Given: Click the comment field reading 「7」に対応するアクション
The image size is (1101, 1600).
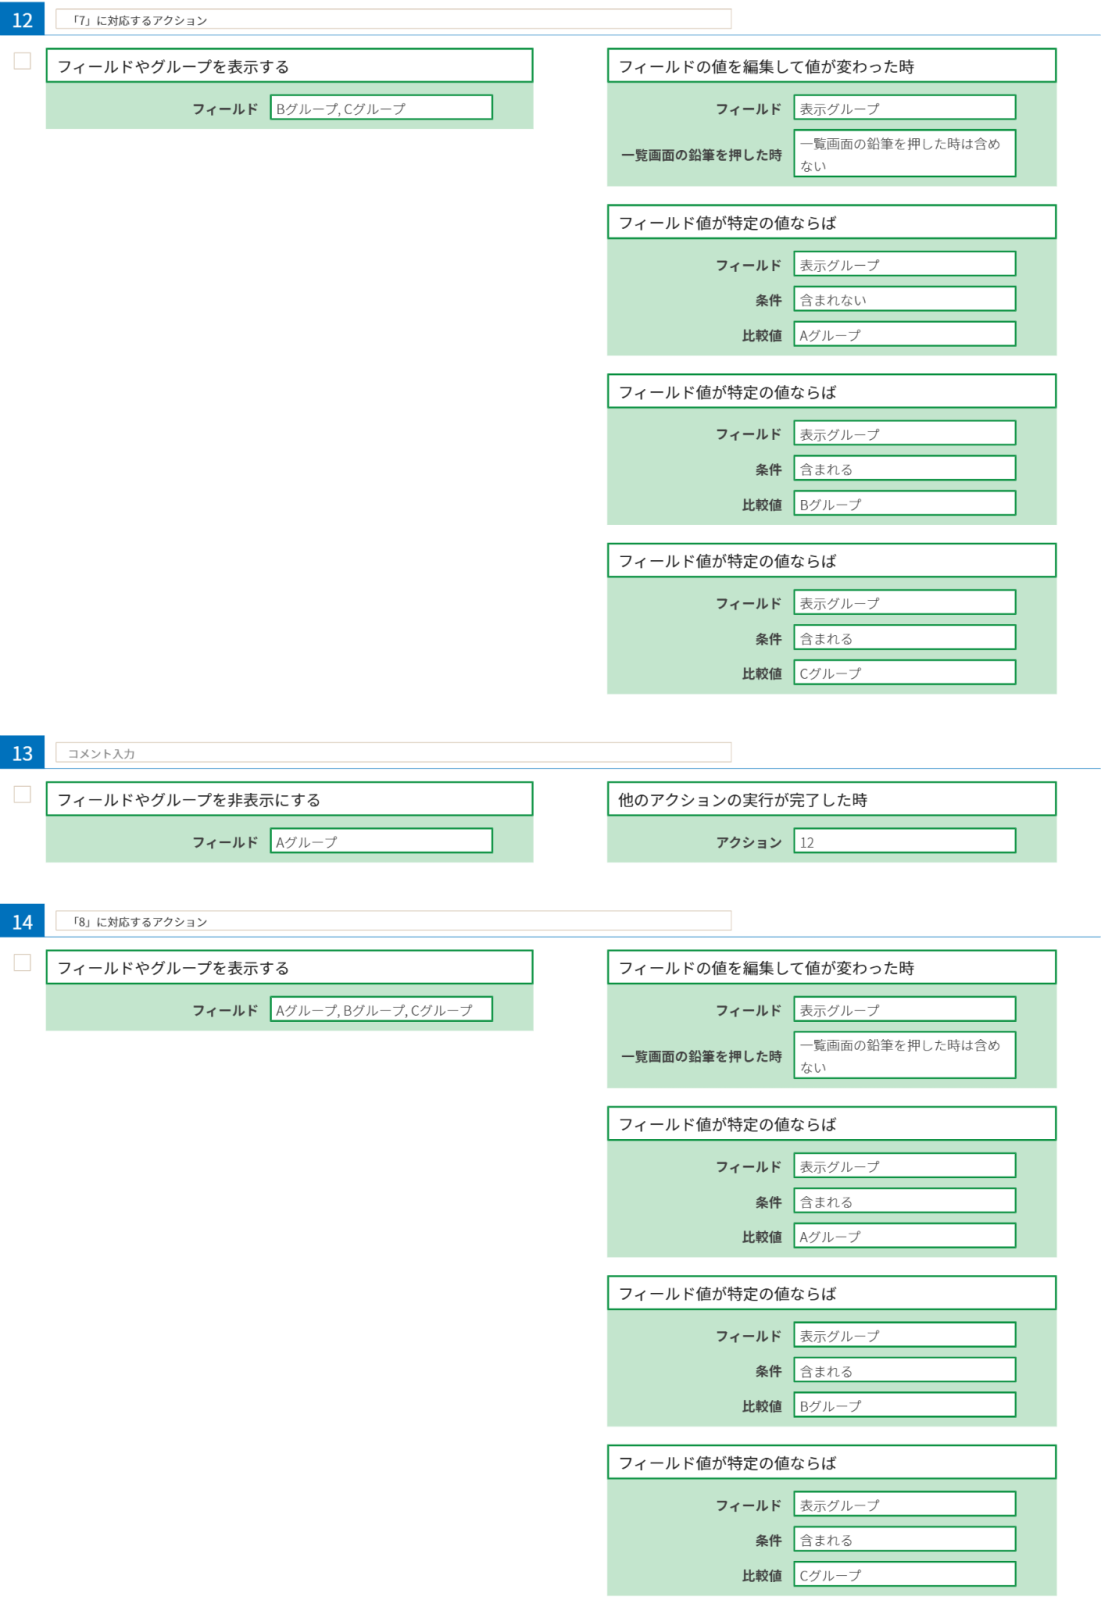Looking at the screenshot, I should (x=392, y=20).
